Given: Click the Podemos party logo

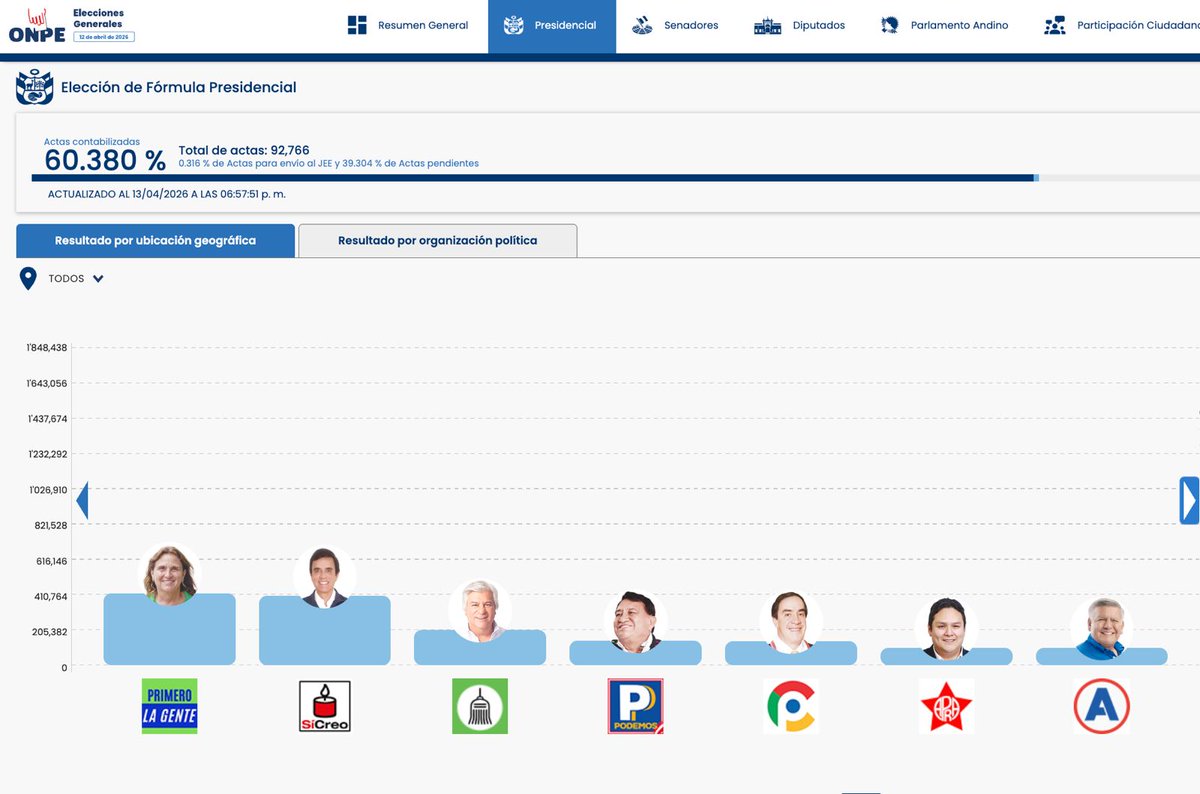Looking at the screenshot, I should click(635, 706).
